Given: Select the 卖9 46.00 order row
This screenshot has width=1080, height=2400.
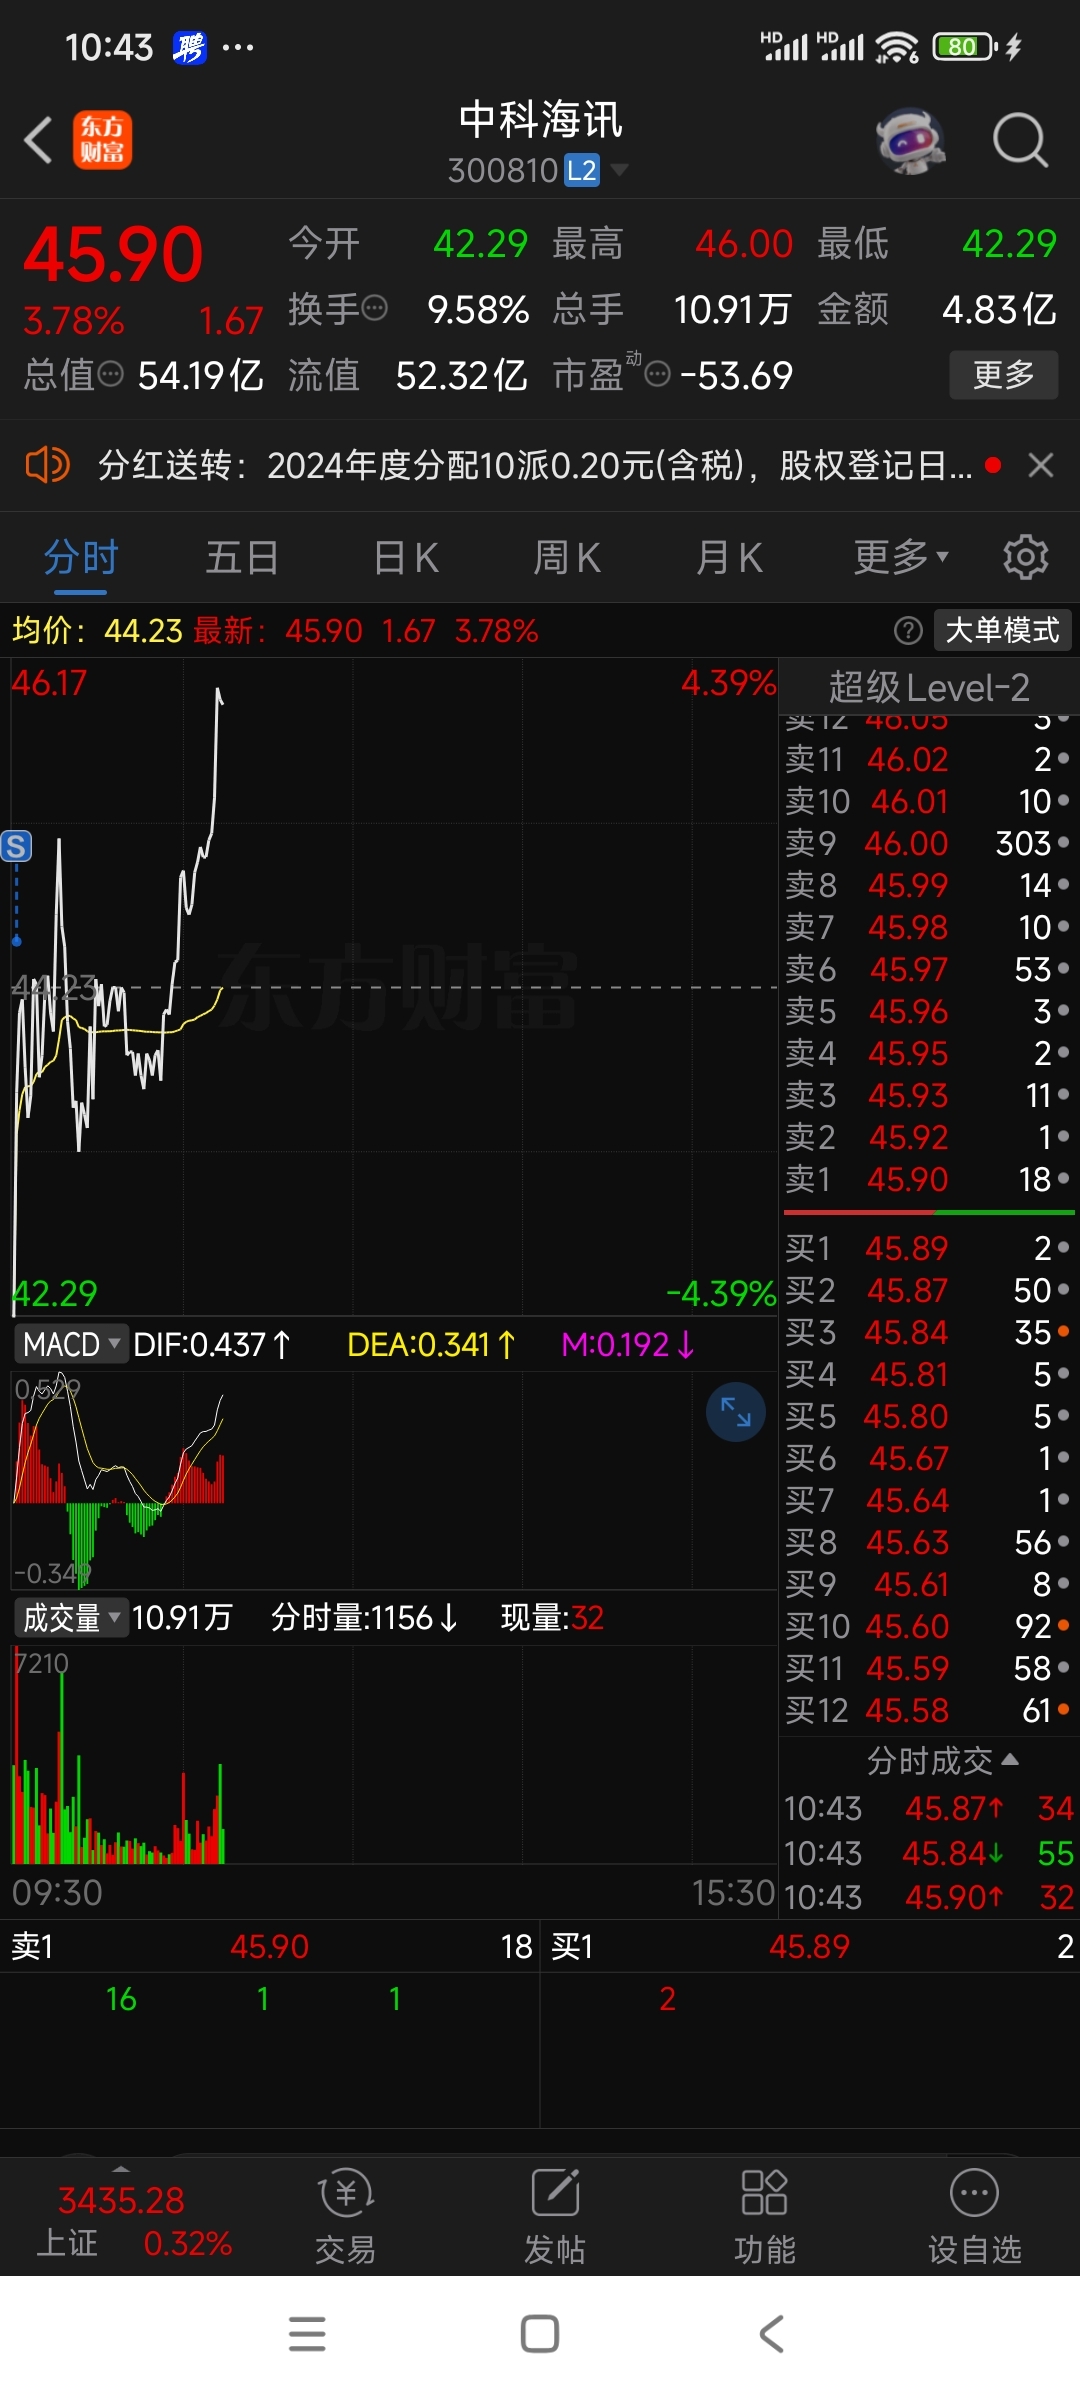Looking at the screenshot, I should 928,843.
